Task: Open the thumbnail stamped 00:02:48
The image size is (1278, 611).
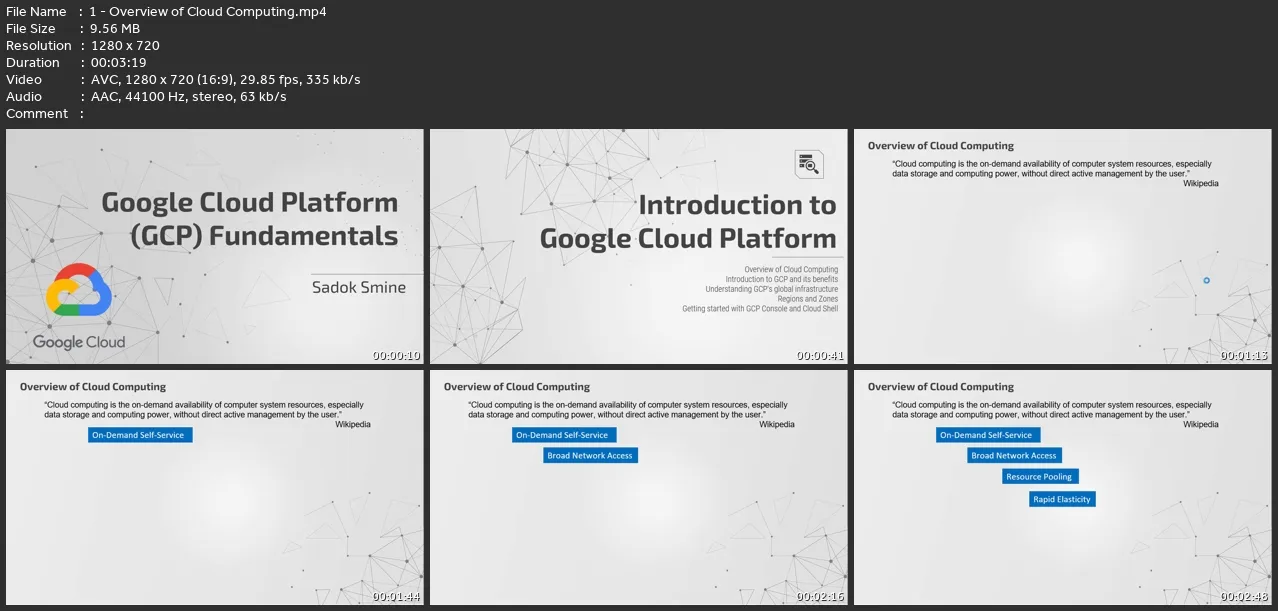Action: point(1062,487)
